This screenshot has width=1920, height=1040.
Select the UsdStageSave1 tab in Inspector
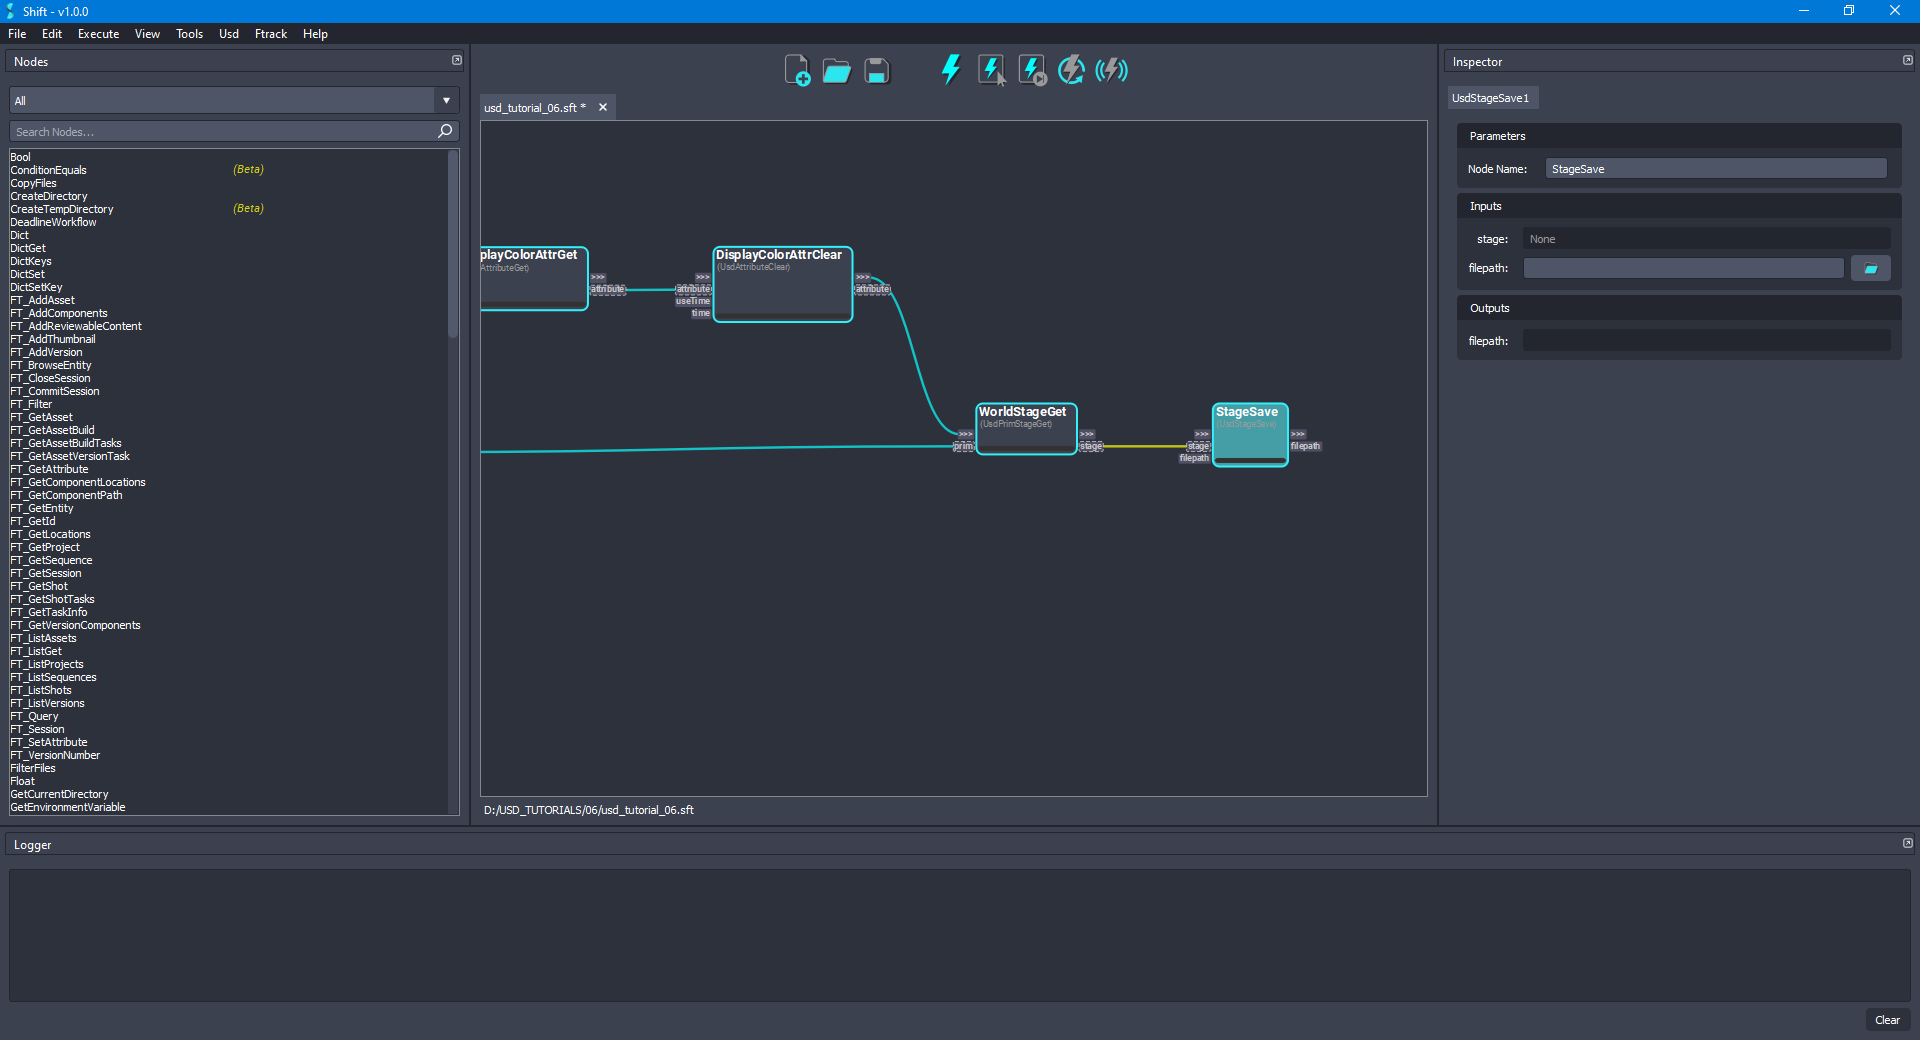[x=1491, y=97]
